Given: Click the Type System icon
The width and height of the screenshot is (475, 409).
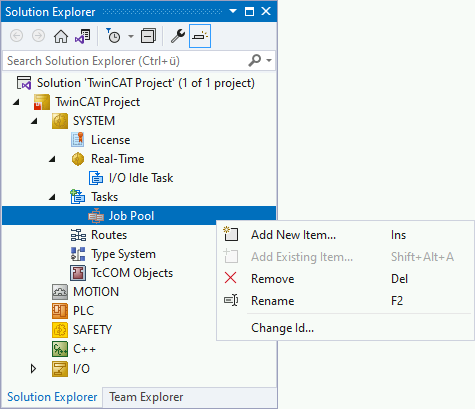Looking at the screenshot, I should (78, 254).
